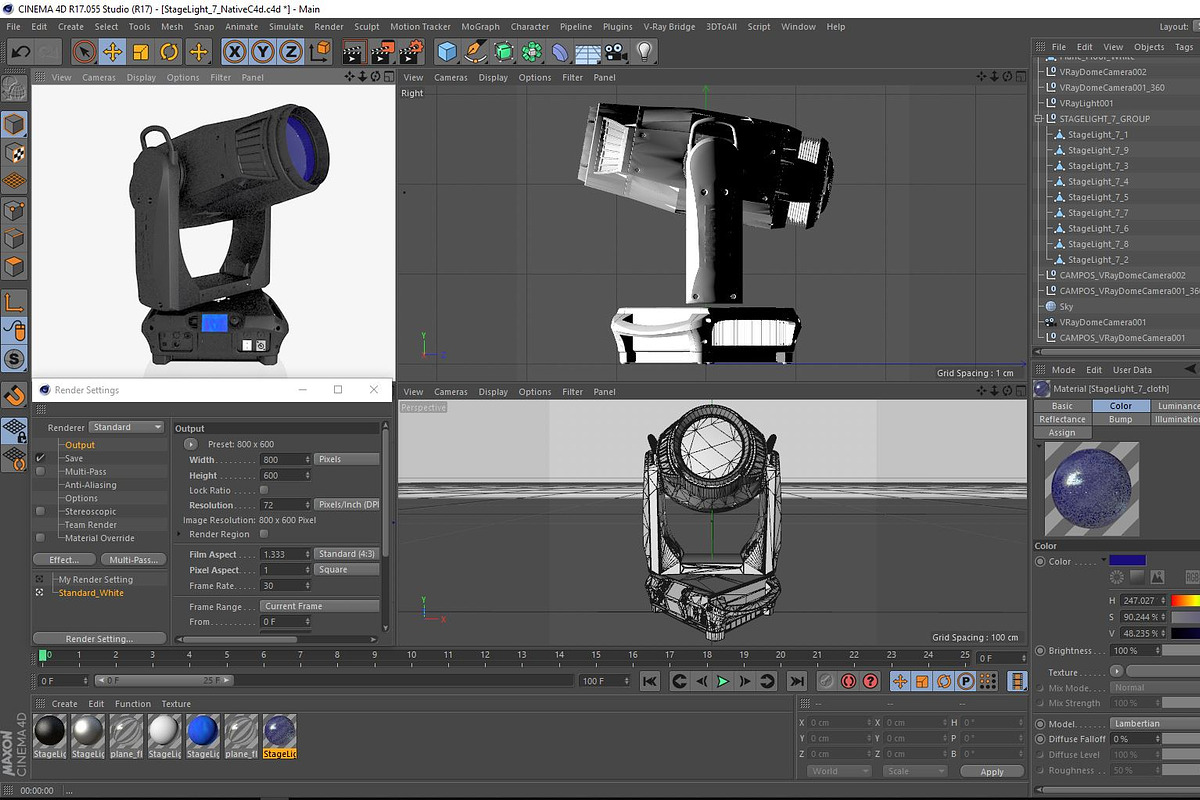Enable the Multi-Pass checkbox
1200x800 pixels.
41,471
